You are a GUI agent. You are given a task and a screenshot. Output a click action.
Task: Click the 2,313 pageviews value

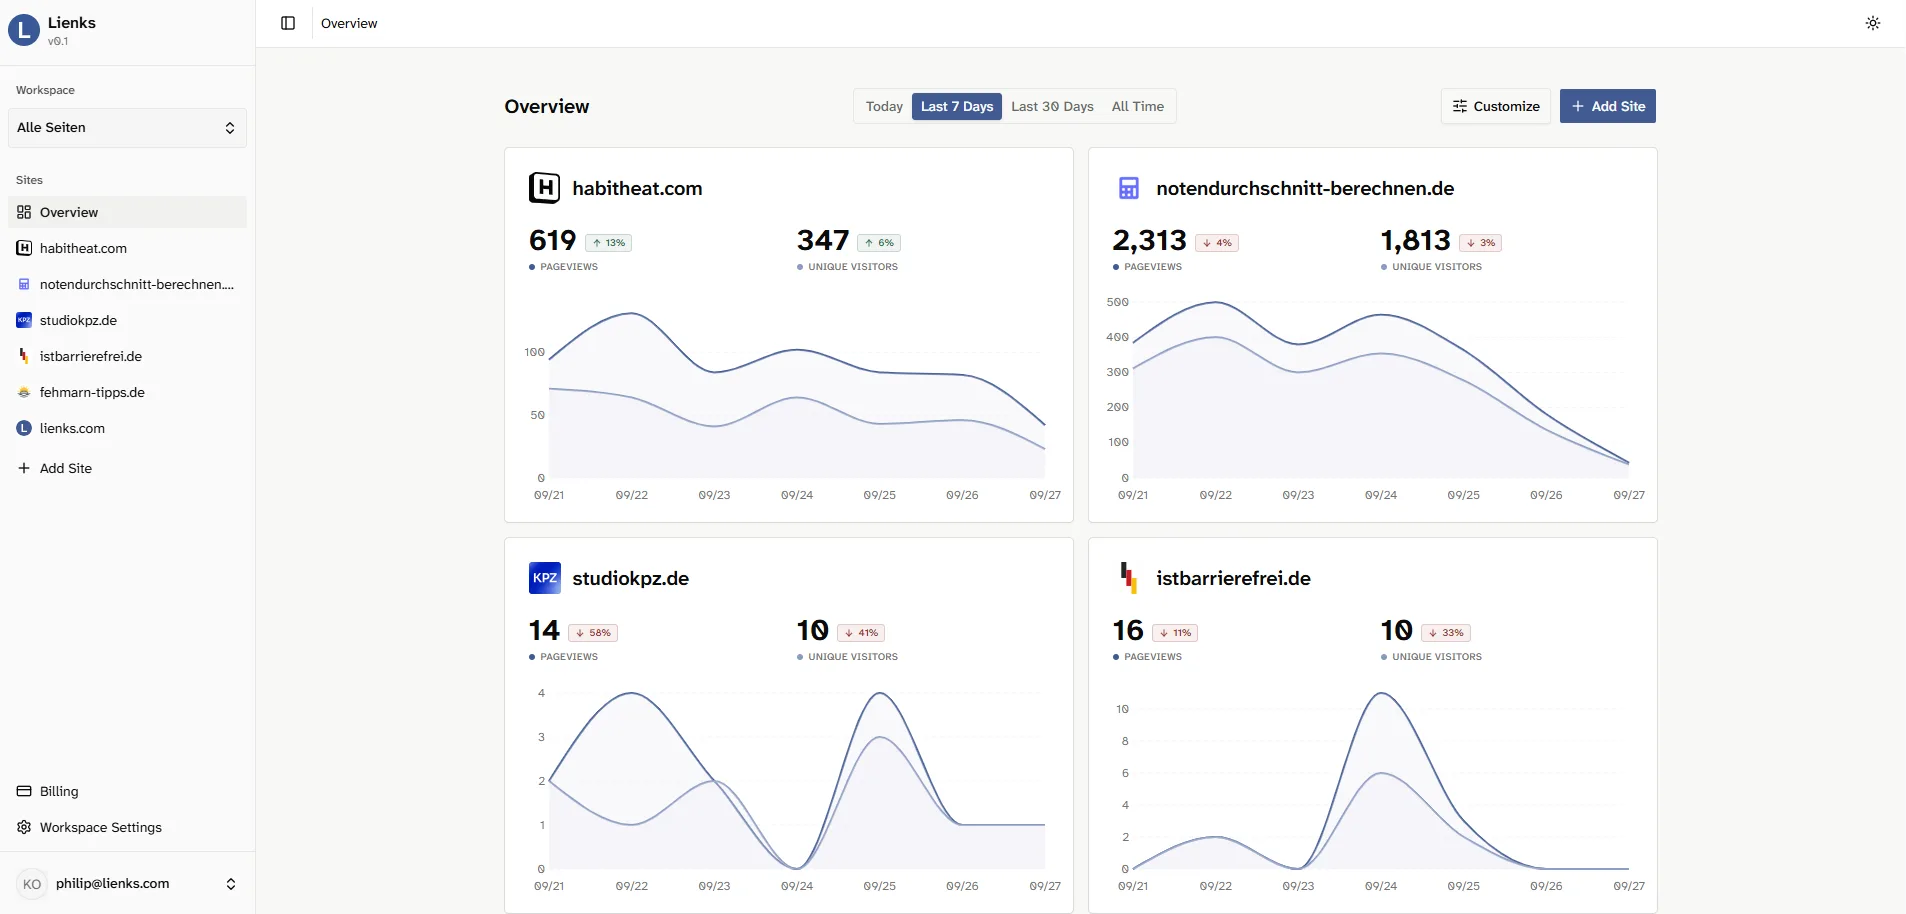point(1149,241)
